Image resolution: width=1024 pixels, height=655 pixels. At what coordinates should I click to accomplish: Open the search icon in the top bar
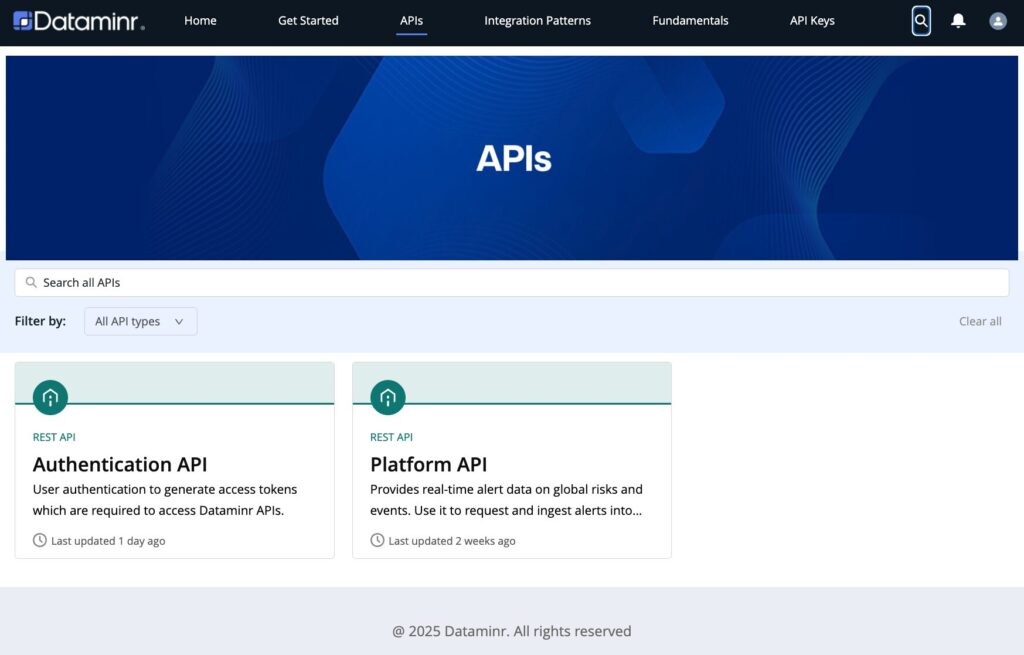click(x=920, y=21)
